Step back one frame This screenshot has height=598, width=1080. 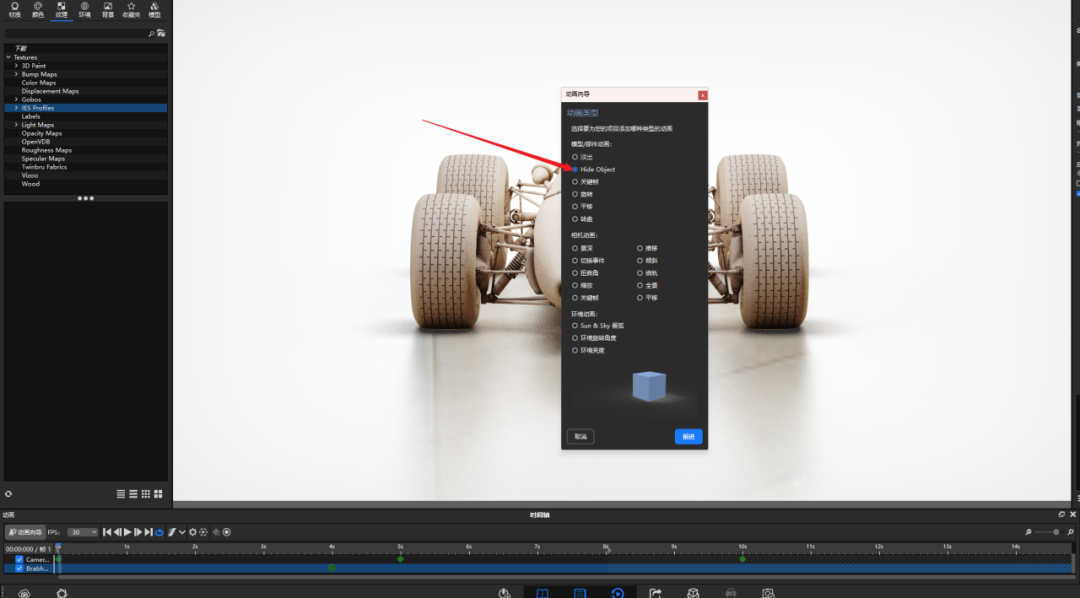click(117, 532)
